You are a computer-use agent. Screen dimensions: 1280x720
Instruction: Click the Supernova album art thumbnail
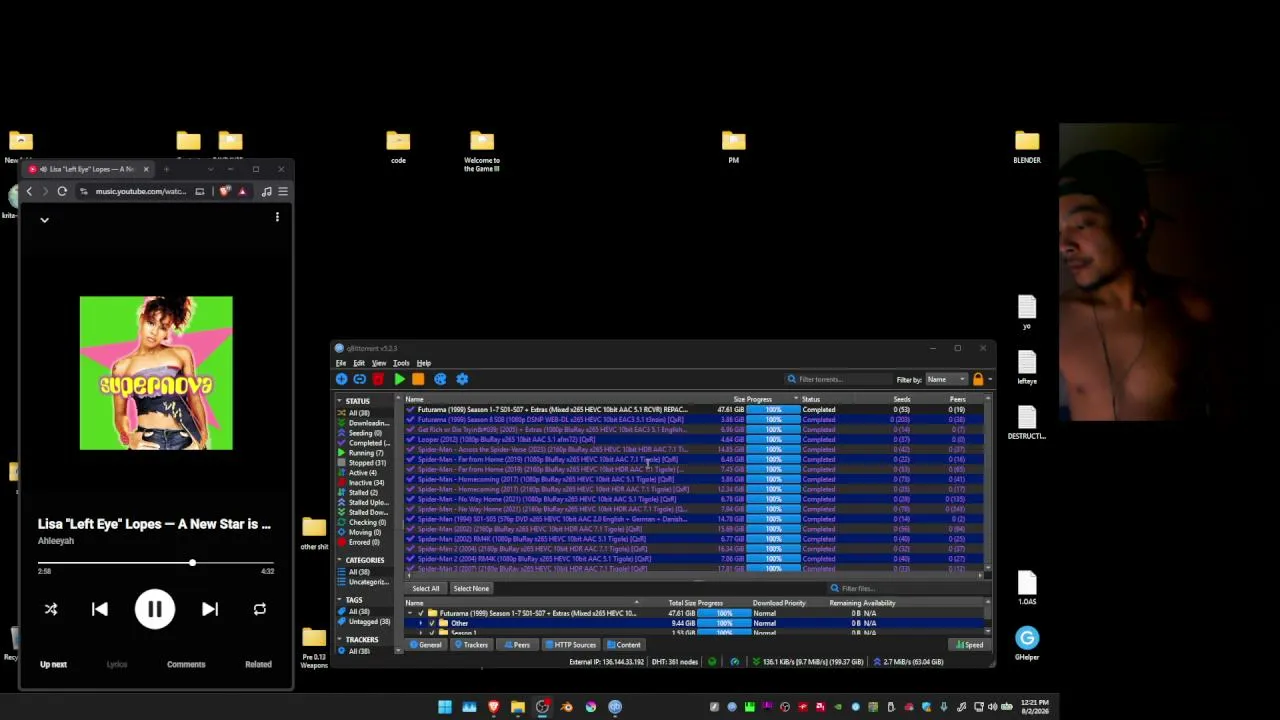coord(156,373)
